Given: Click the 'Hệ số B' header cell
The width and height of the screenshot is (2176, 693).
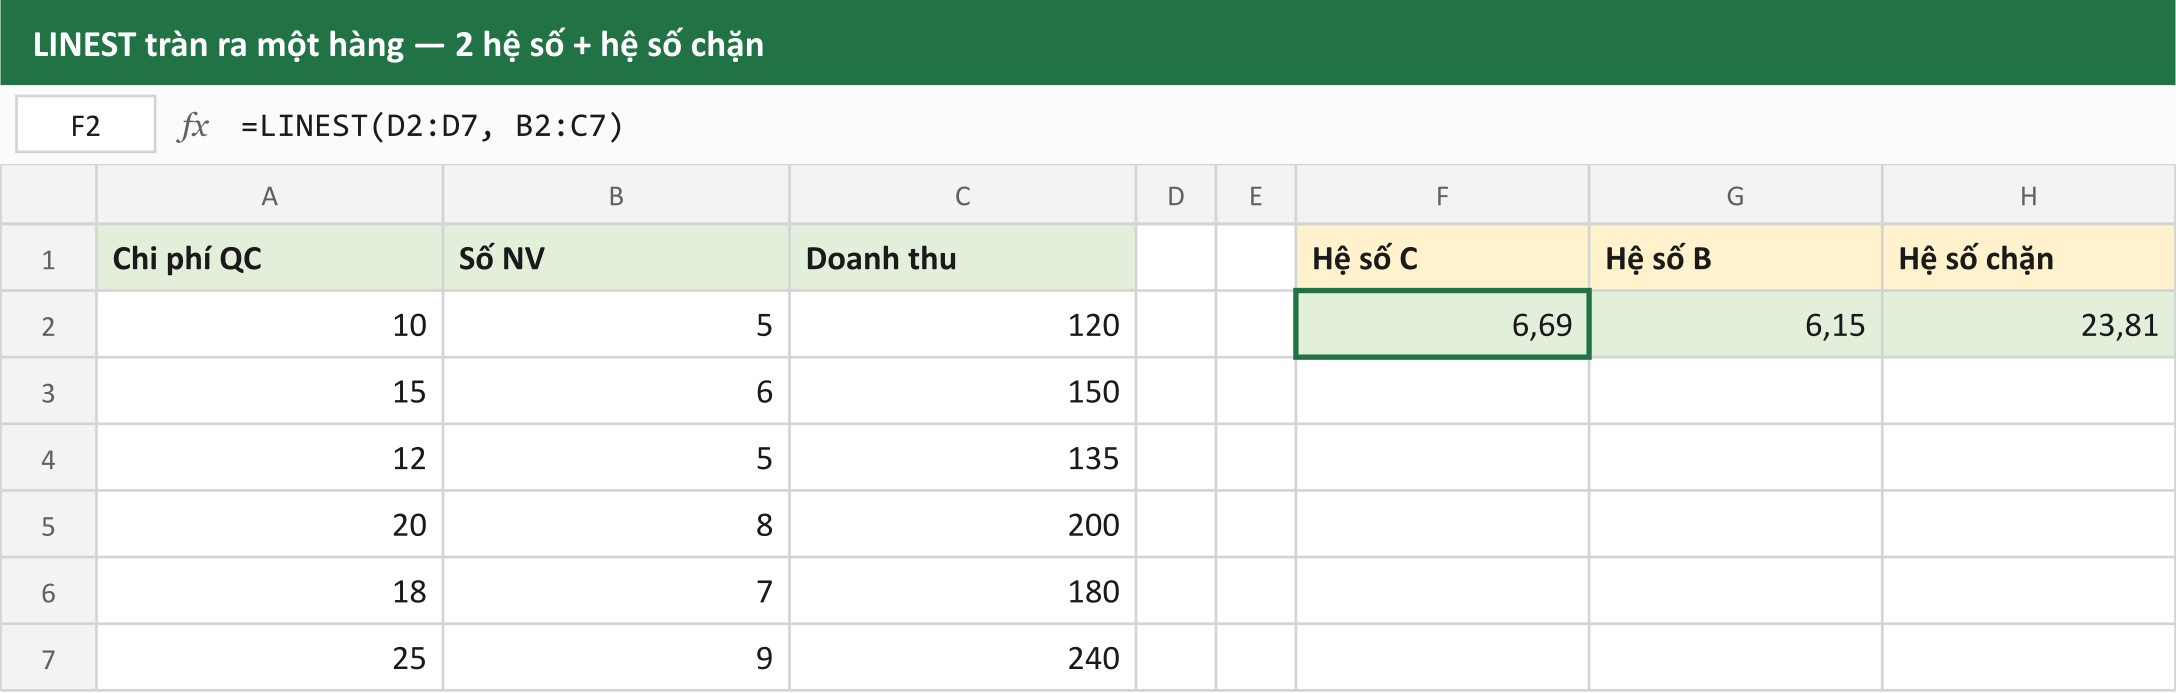Looking at the screenshot, I should pos(1736,258).
